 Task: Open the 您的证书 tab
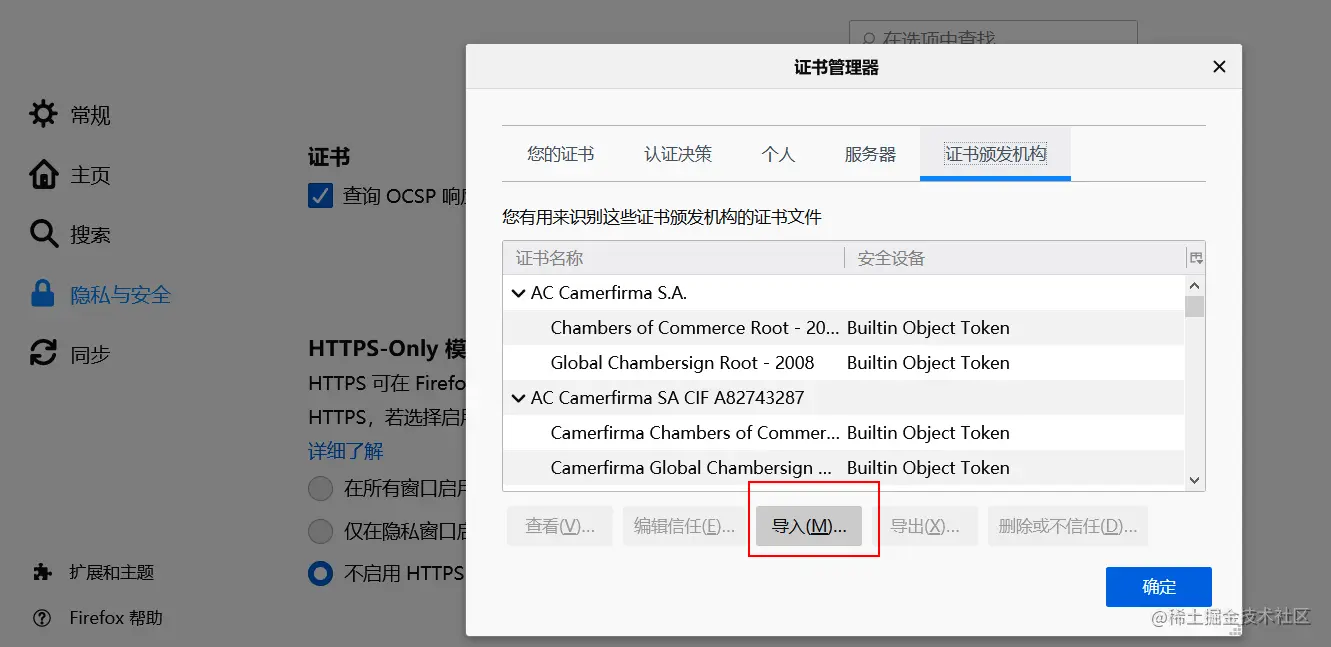559,154
